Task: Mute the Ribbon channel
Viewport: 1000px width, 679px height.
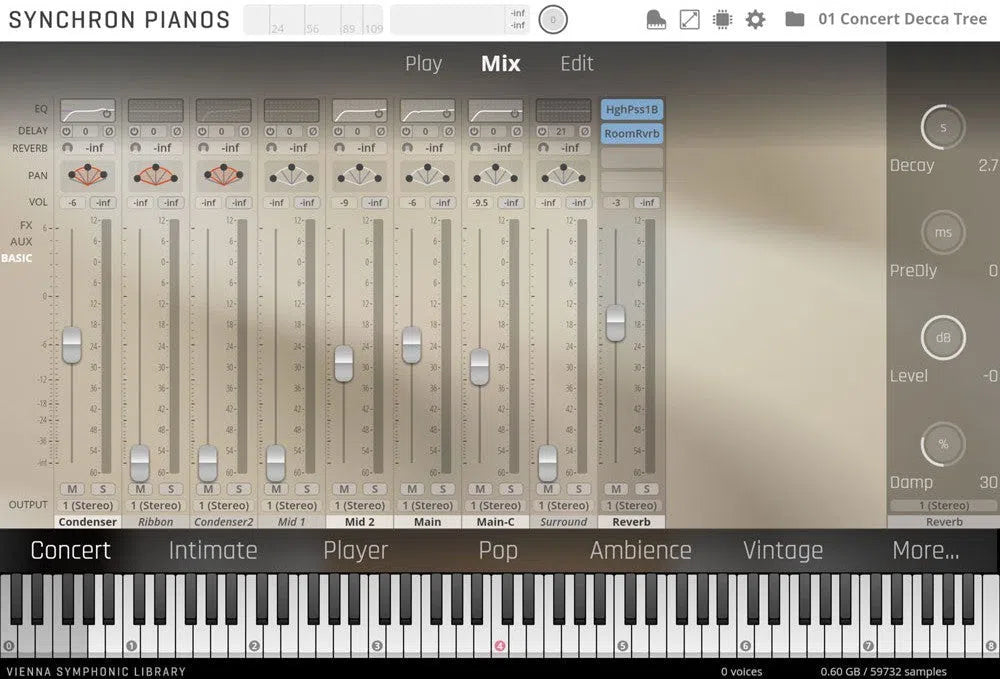Action: click(x=140, y=489)
